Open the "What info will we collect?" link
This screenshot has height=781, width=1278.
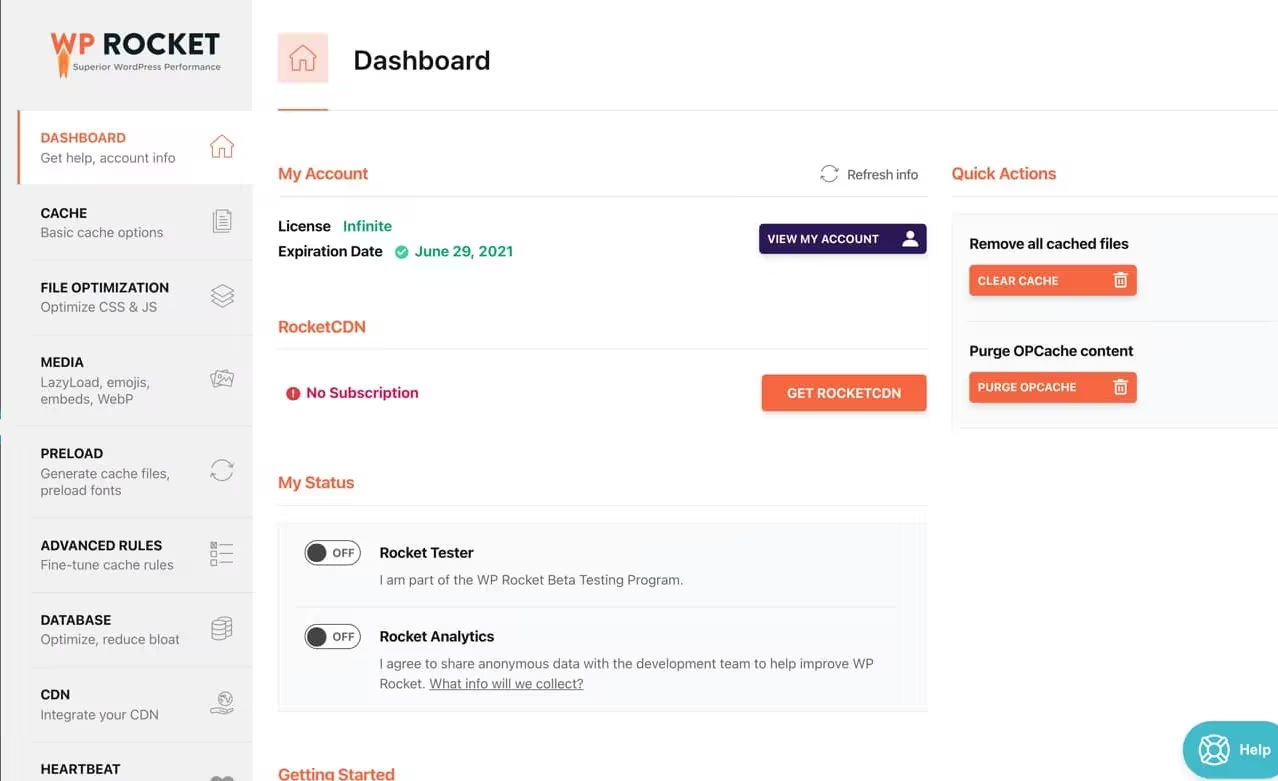coord(506,684)
